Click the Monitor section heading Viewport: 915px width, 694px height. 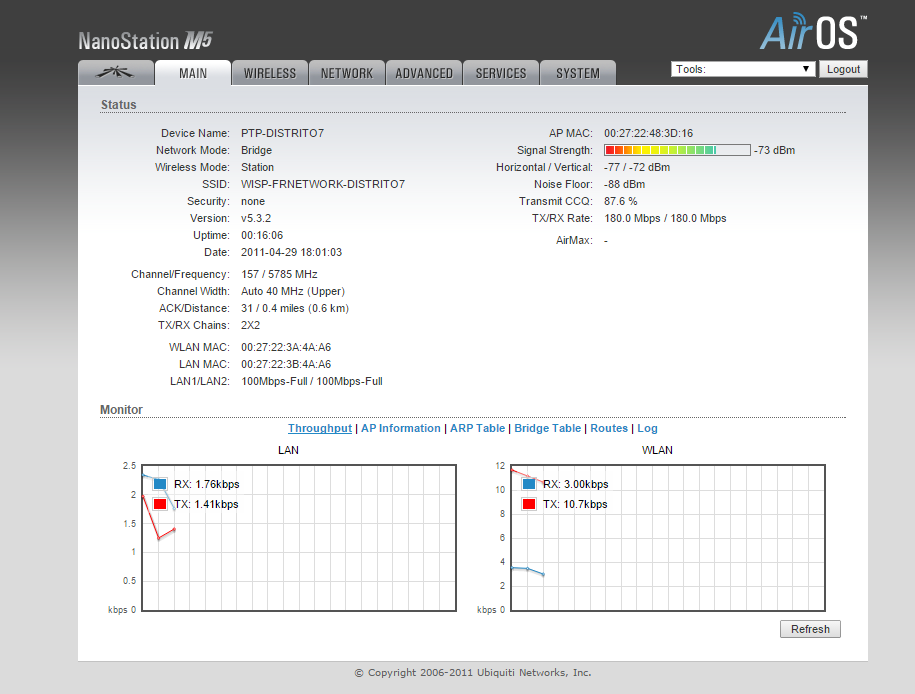coord(121,410)
